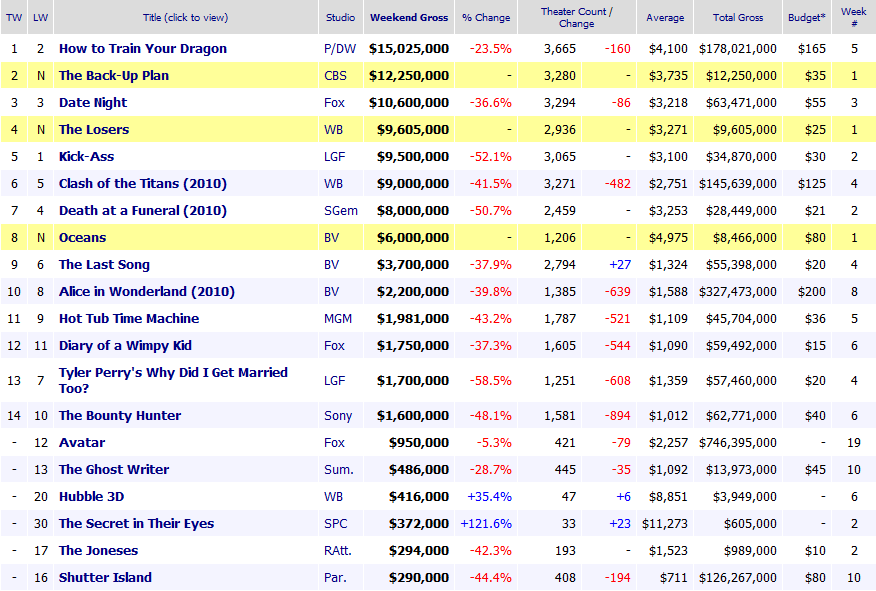Image resolution: width=876 pixels, height=591 pixels.
Task: Open the Avatar movie link
Action: pyautogui.click(x=82, y=442)
